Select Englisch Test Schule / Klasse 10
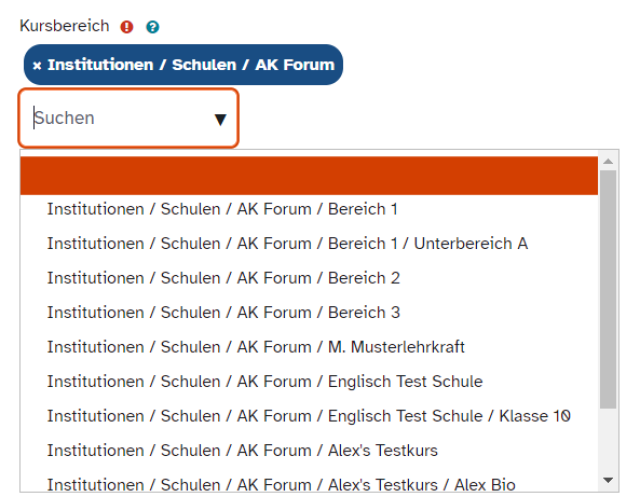 point(309,416)
